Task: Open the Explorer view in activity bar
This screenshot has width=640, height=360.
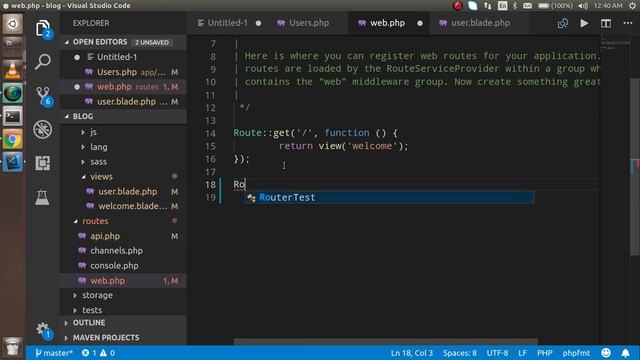Action: 42,29
